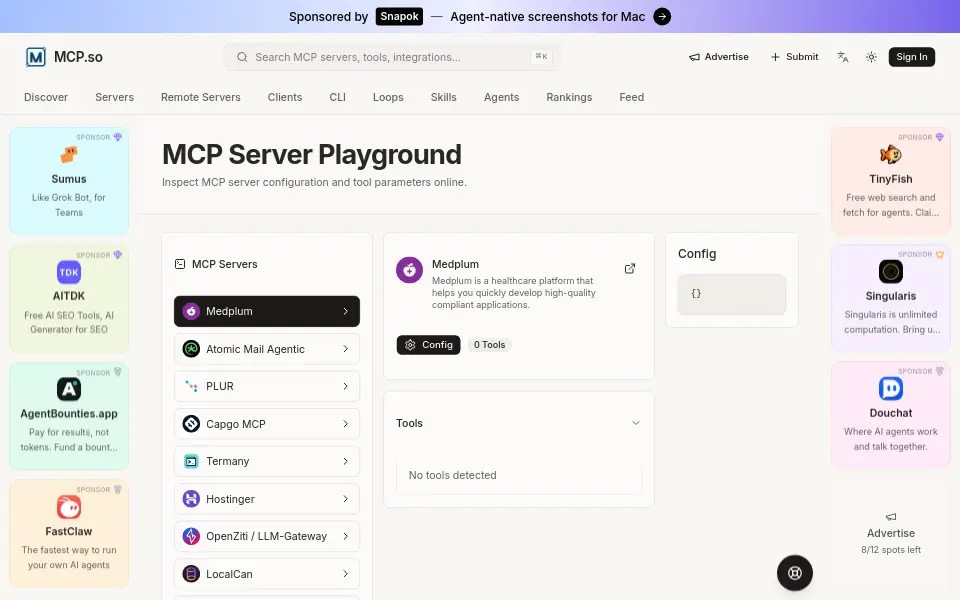
Task: Open the language switcher icon
Action: (843, 57)
